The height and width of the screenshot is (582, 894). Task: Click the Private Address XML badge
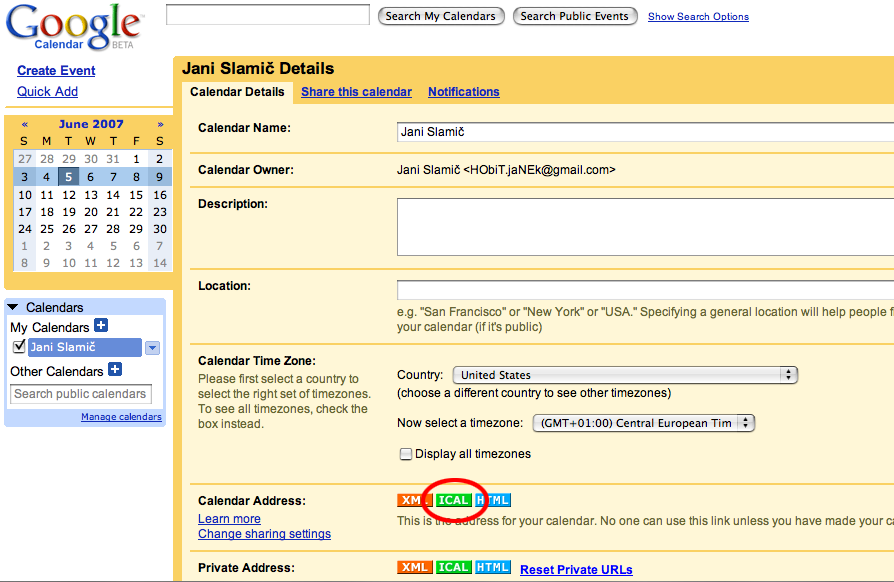coord(414,568)
